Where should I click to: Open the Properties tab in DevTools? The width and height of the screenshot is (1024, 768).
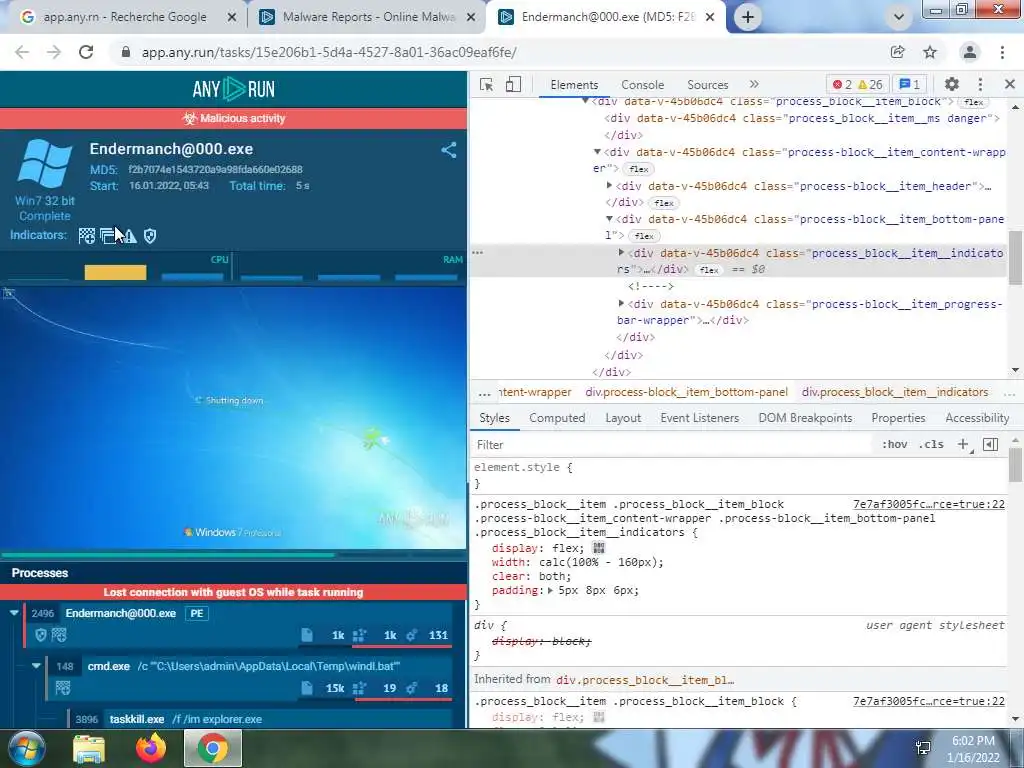[898, 418]
